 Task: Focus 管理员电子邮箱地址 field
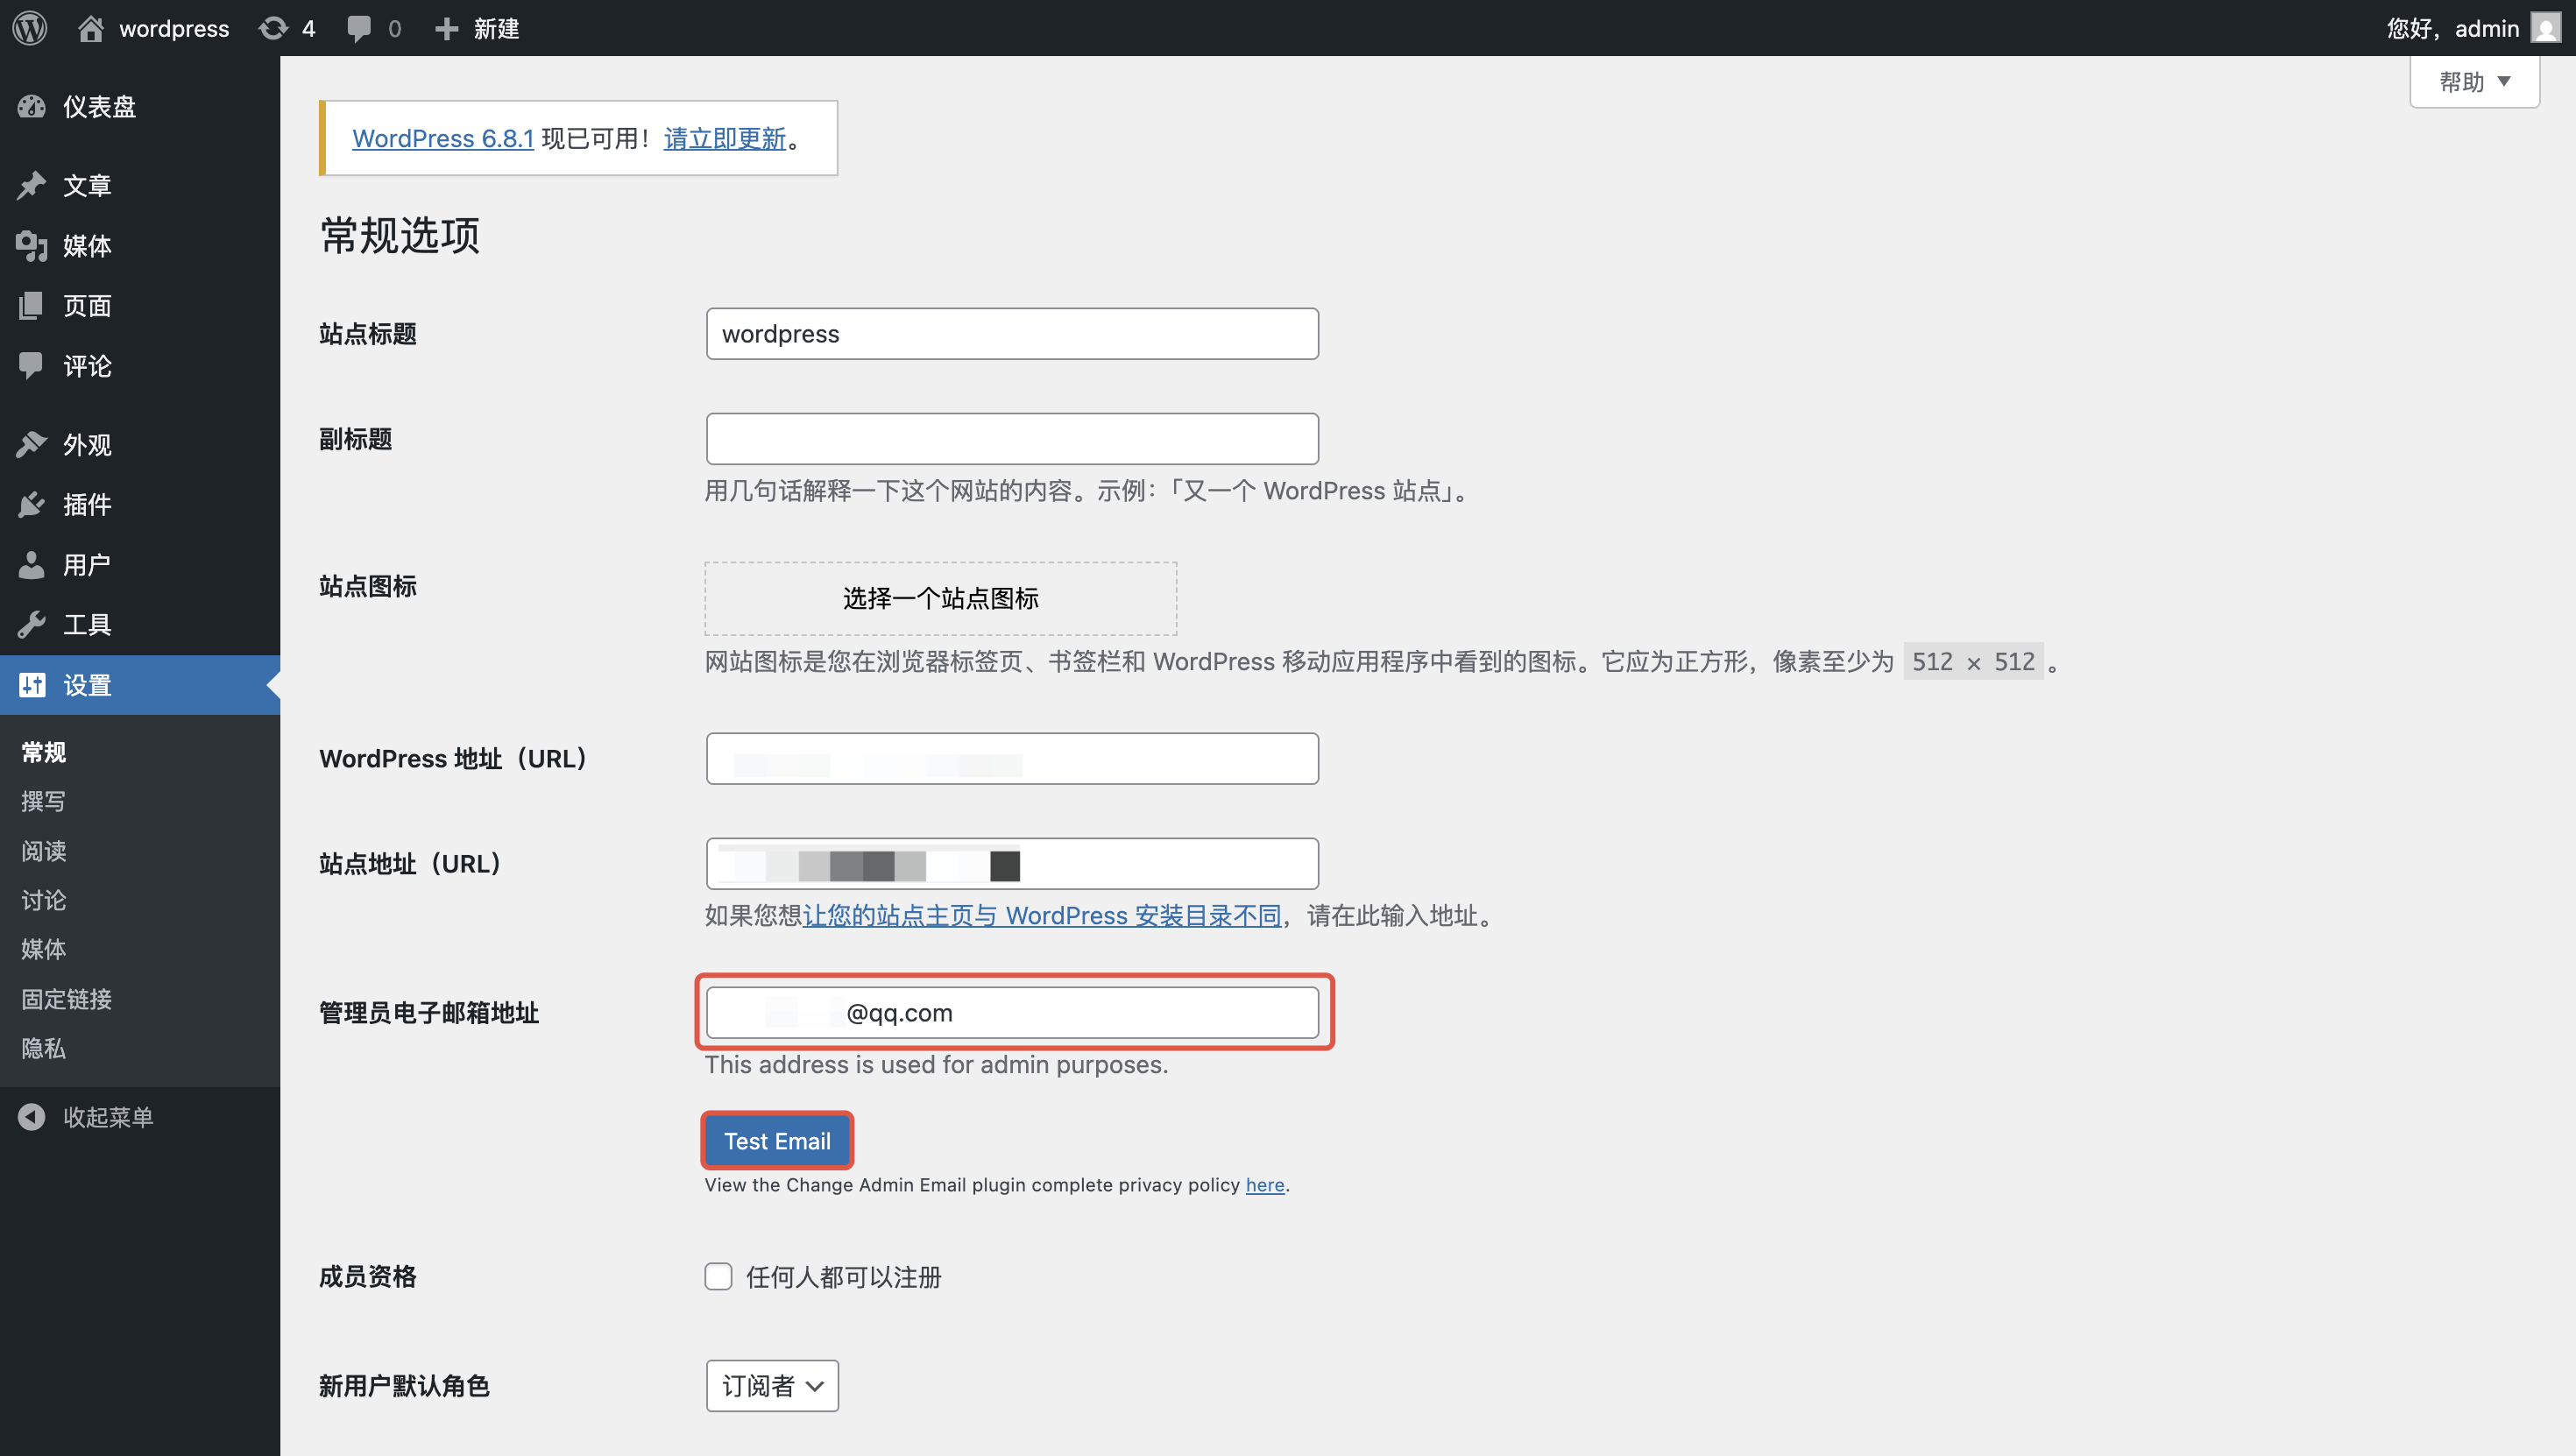pyautogui.click(x=1012, y=1012)
